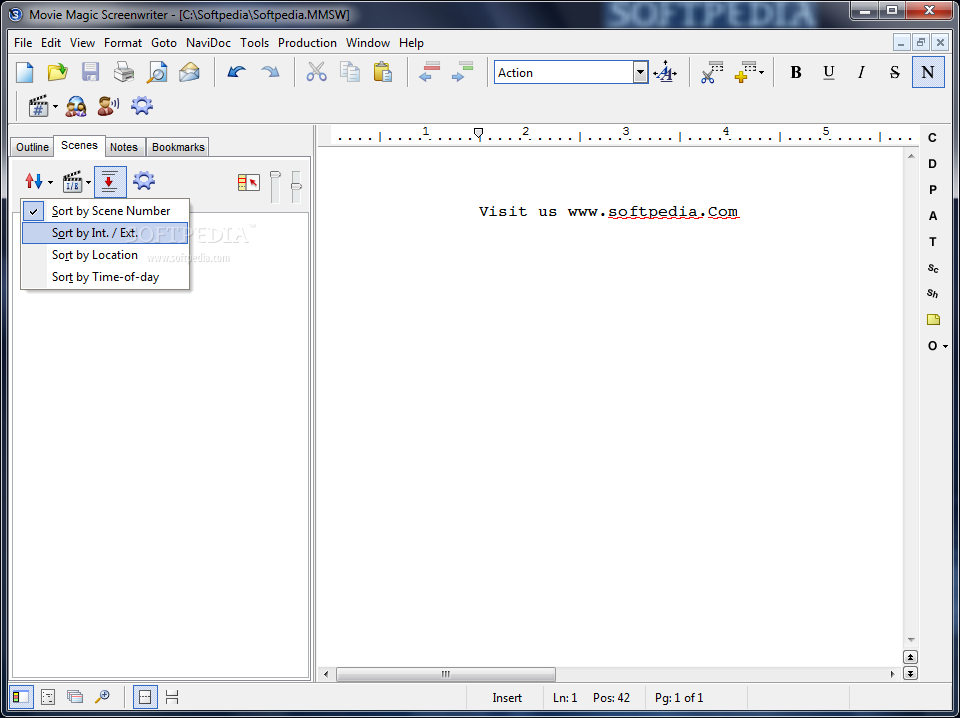960x718 pixels.
Task: Click the Sh shot element button
Action: point(932,294)
